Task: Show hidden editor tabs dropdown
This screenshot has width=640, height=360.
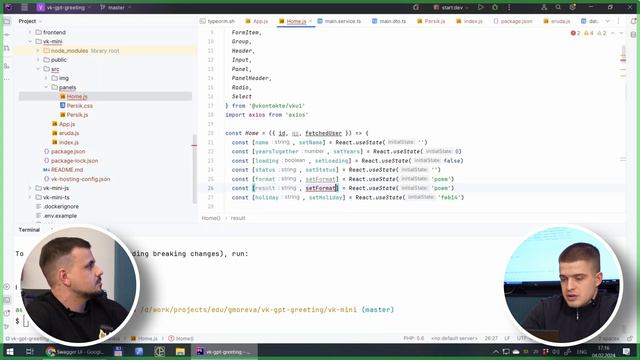Action: 607,21
